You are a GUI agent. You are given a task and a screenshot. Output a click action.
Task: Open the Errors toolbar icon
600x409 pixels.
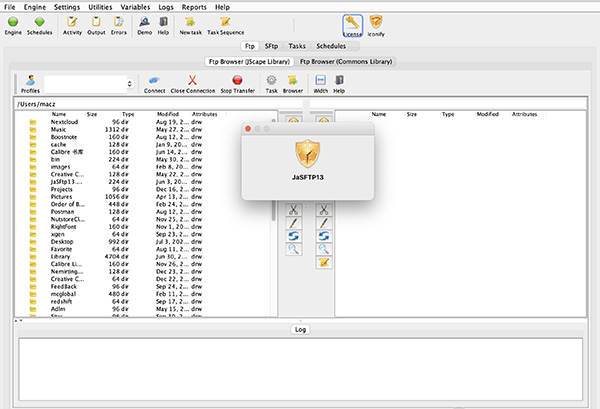pos(119,22)
